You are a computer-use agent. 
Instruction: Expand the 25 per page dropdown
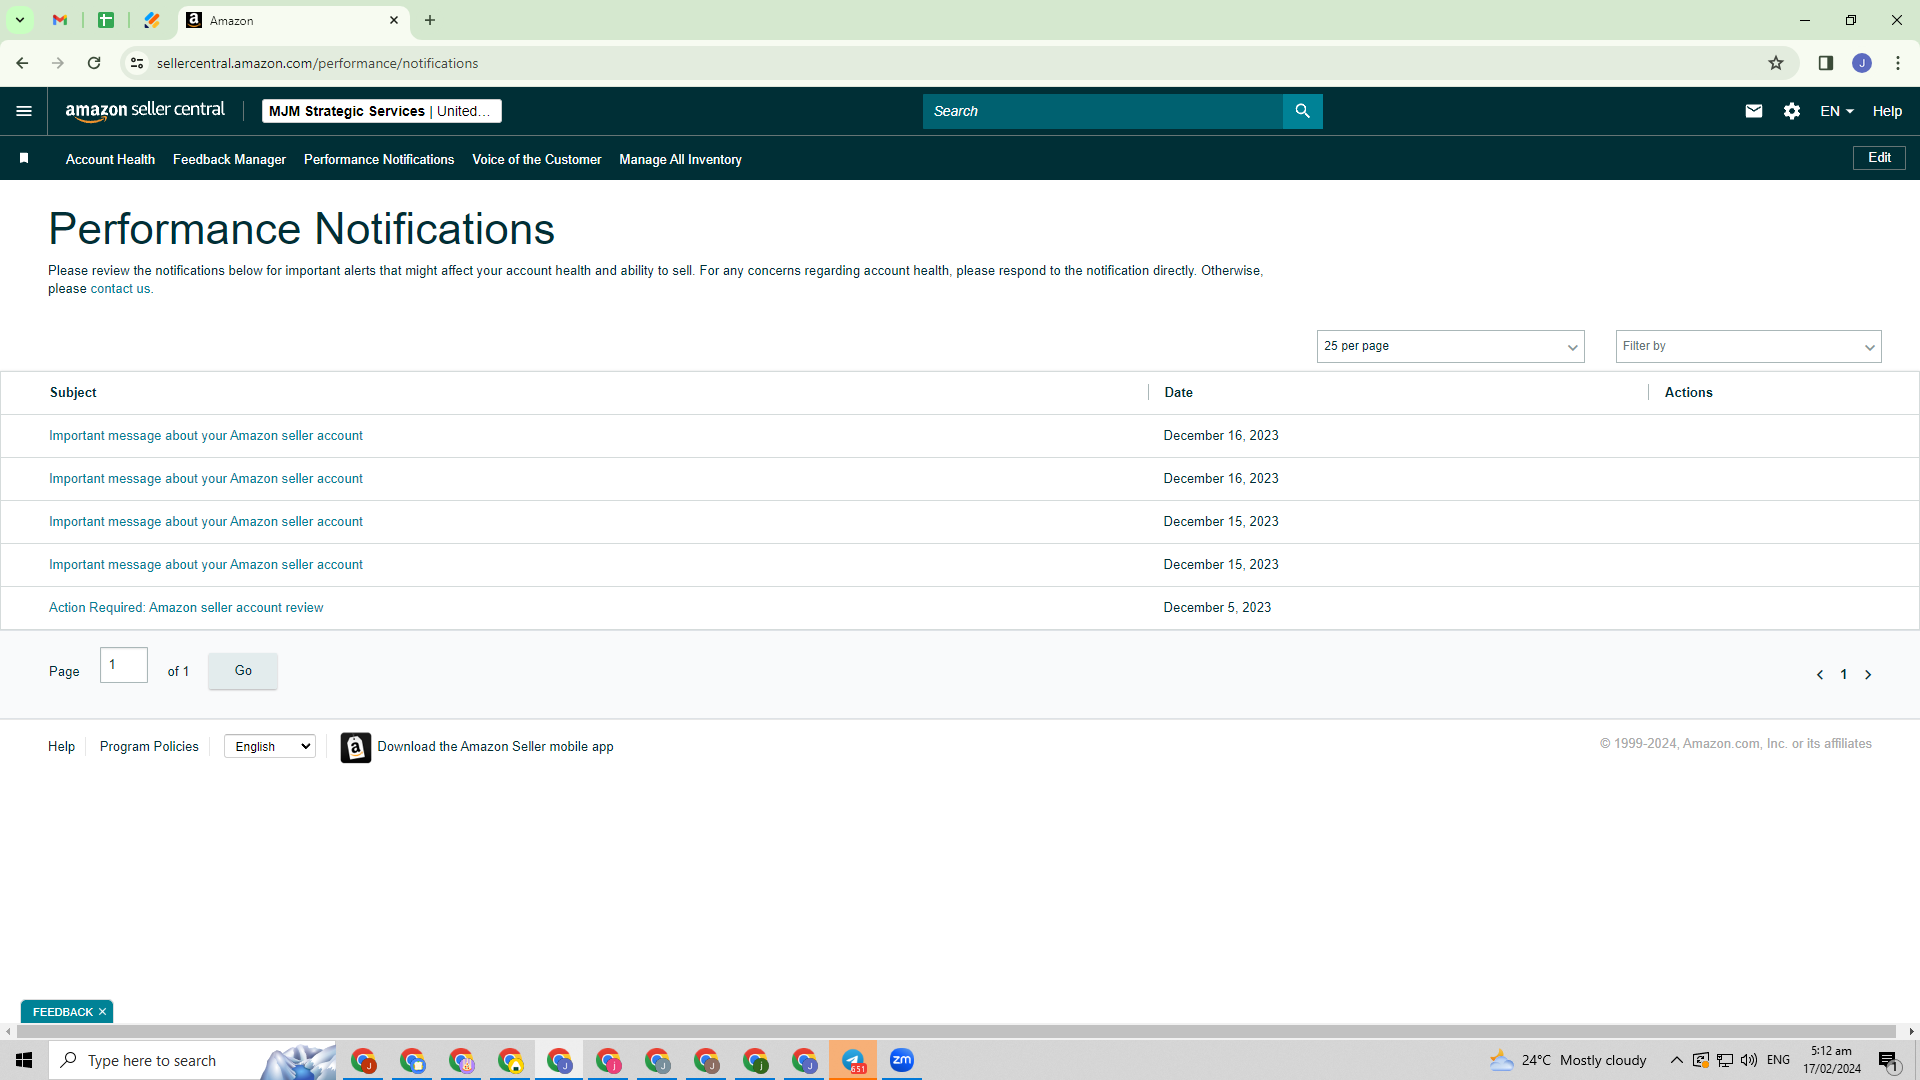tap(1450, 346)
